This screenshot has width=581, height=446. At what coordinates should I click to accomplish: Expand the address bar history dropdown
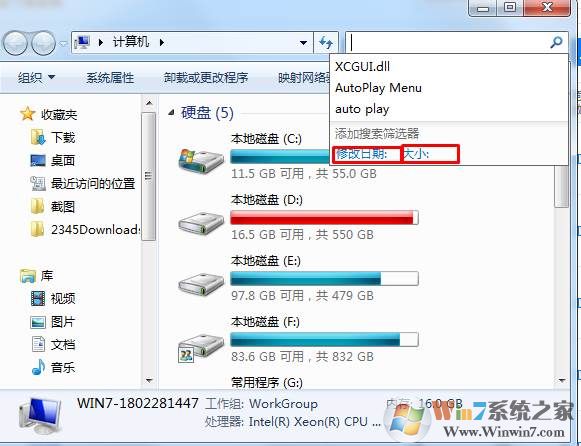[303, 43]
